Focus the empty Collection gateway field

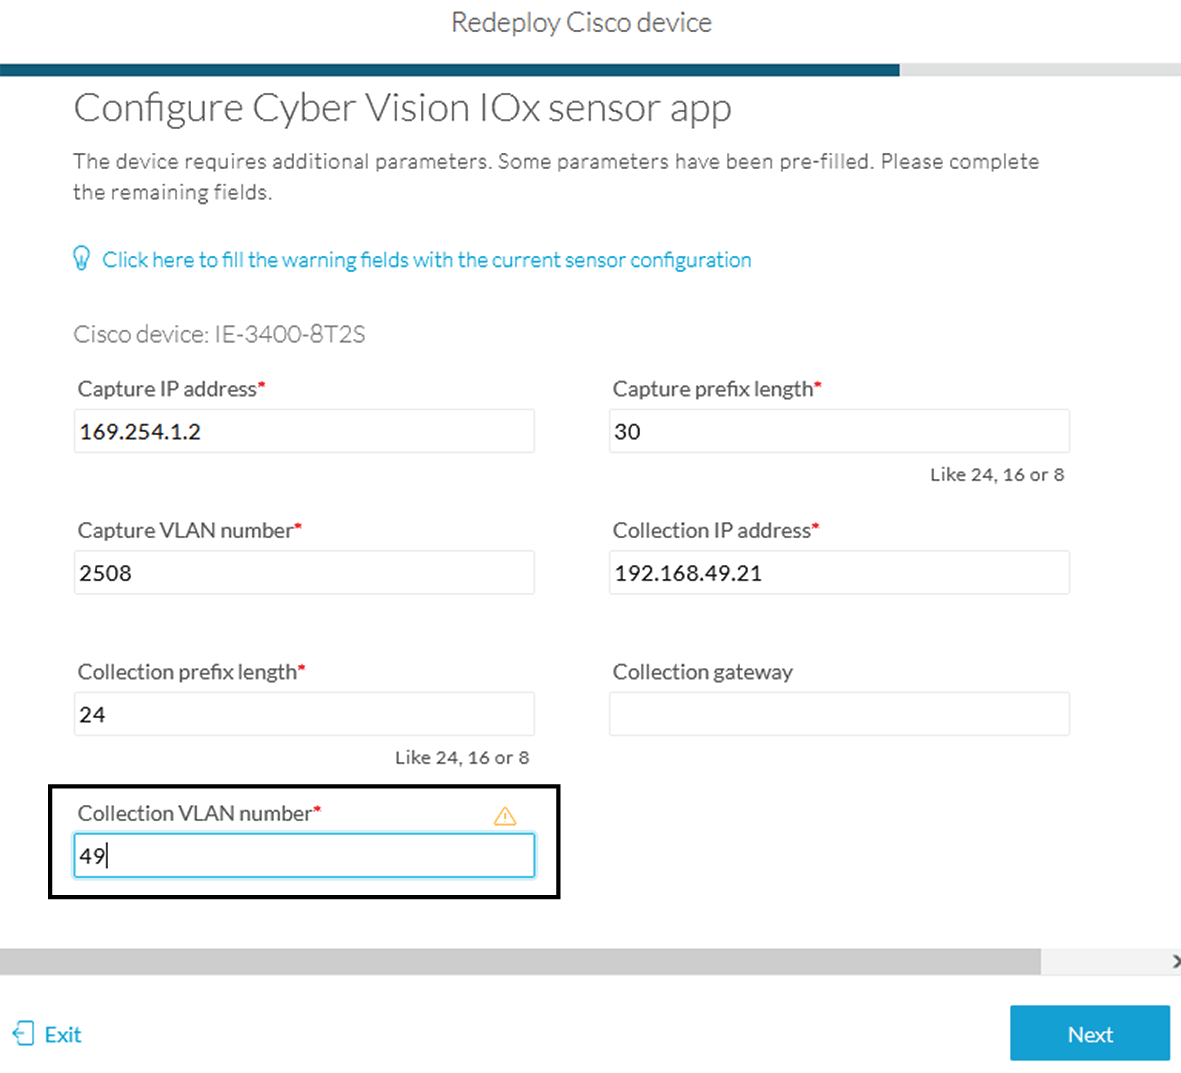(838, 713)
